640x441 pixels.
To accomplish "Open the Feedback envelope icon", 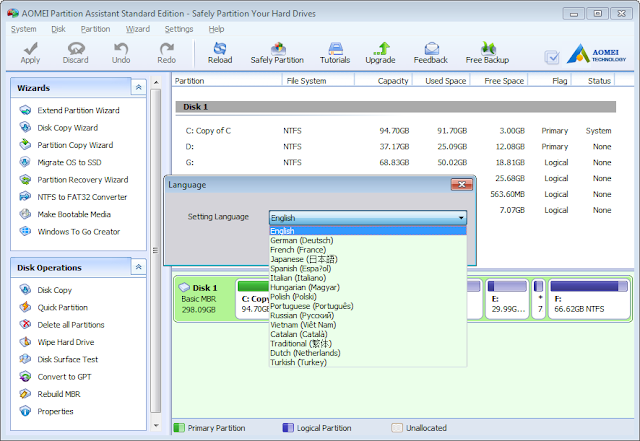I will pyautogui.click(x=431, y=49).
